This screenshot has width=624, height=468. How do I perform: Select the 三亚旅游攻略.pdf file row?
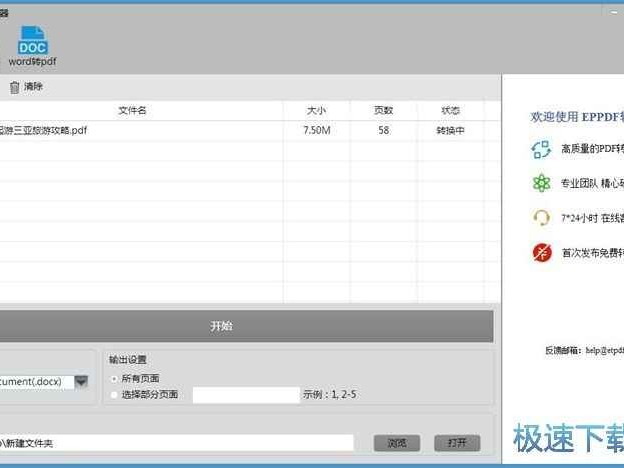click(140, 131)
